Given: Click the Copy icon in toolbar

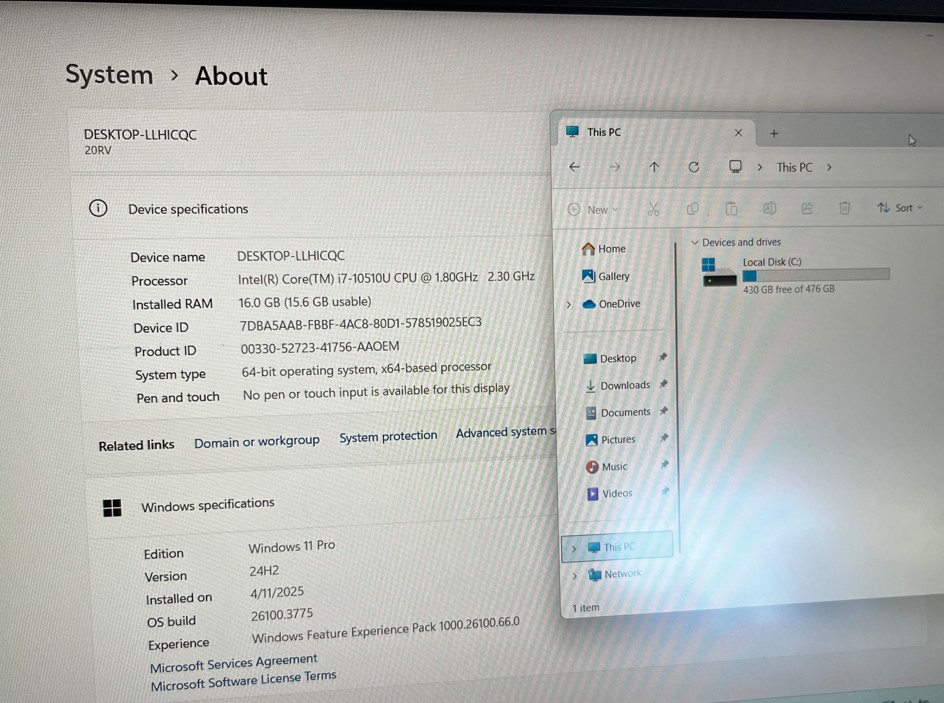Looking at the screenshot, I should [x=692, y=209].
